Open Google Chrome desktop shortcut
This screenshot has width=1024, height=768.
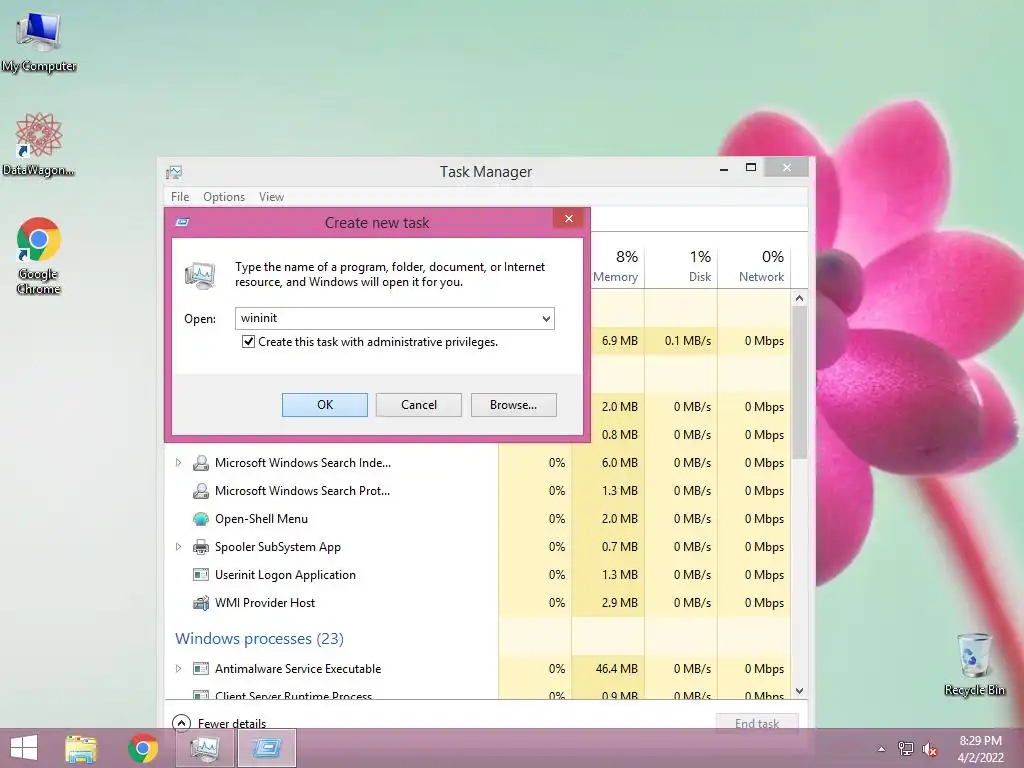coord(39,255)
